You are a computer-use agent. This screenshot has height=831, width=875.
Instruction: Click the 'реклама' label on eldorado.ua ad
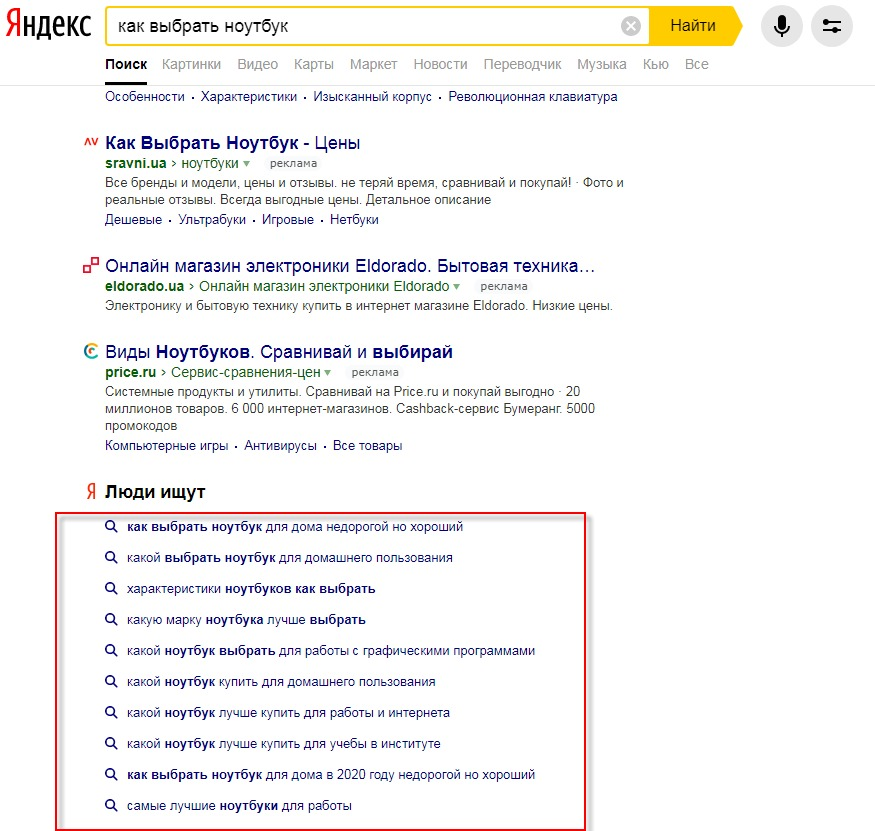coord(504,286)
